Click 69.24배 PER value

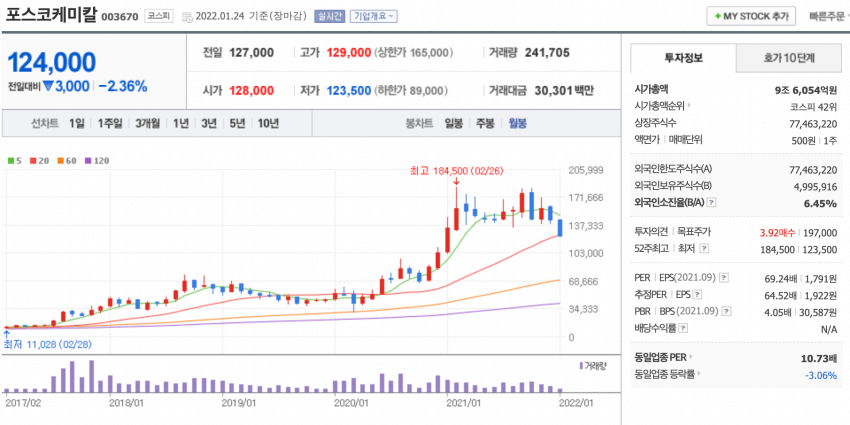pos(781,279)
